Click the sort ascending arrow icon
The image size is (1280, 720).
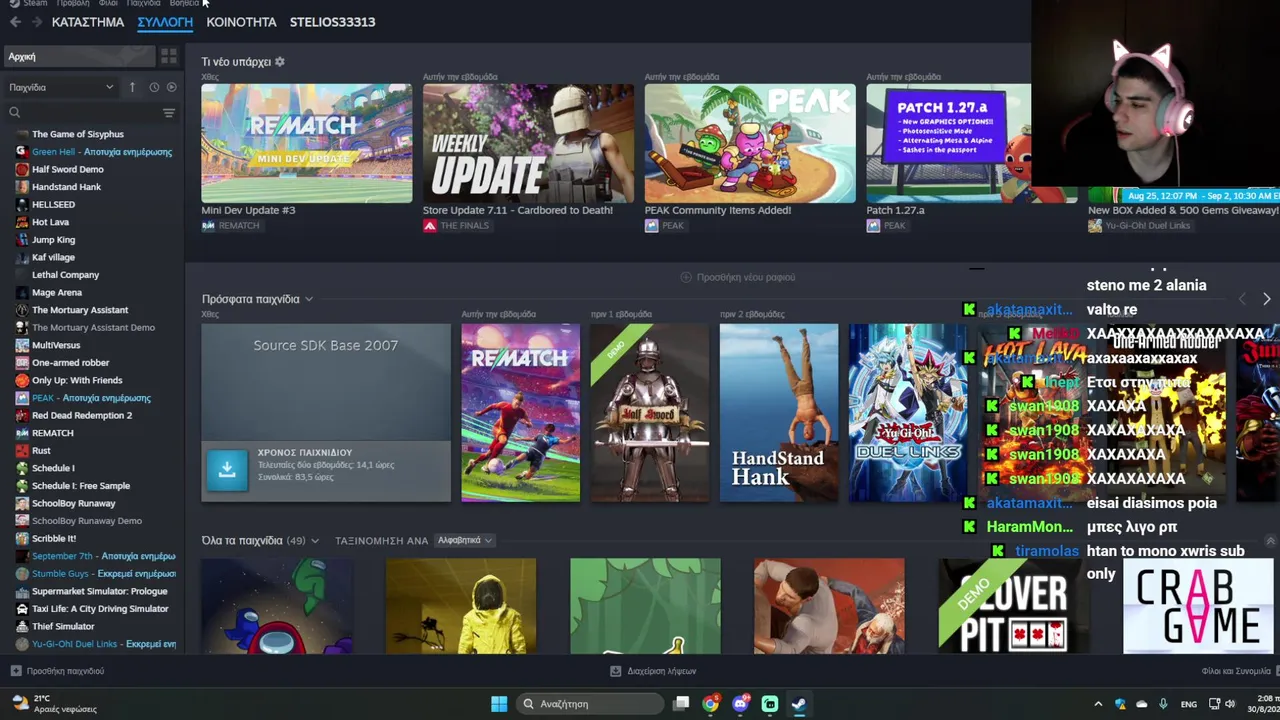(x=132, y=87)
